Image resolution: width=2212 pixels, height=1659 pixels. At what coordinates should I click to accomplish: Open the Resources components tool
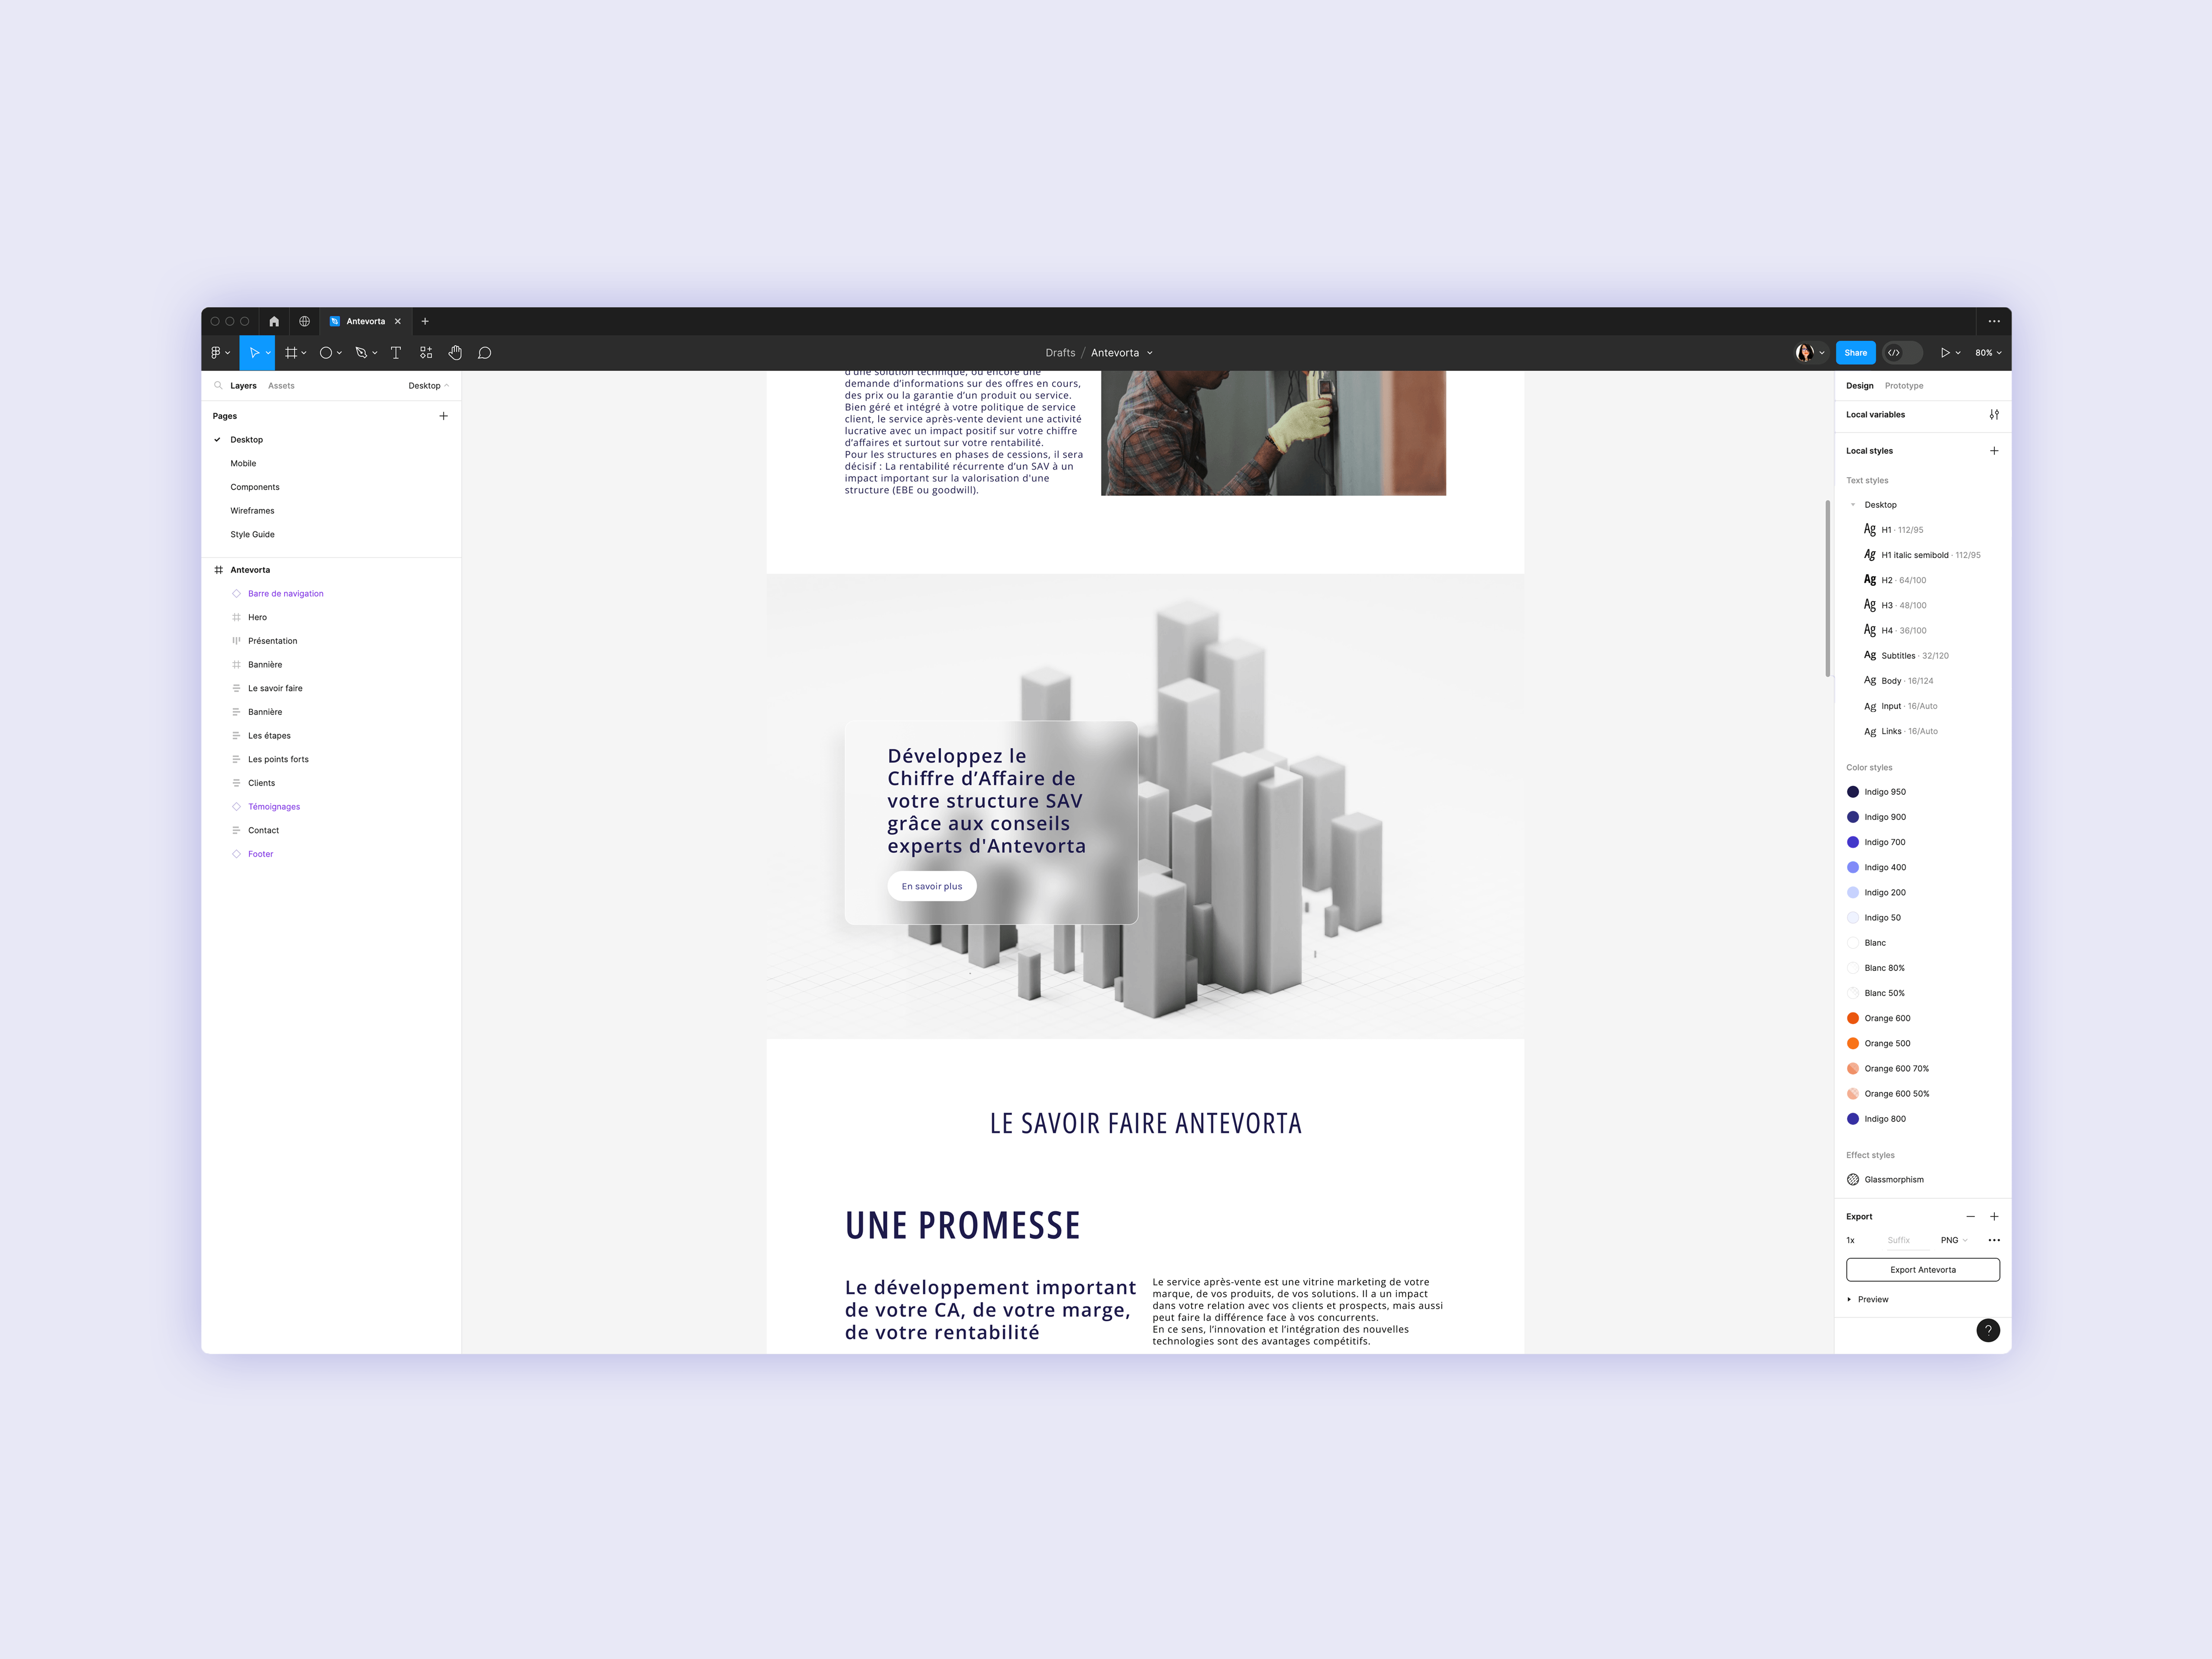tap(426, 353)
